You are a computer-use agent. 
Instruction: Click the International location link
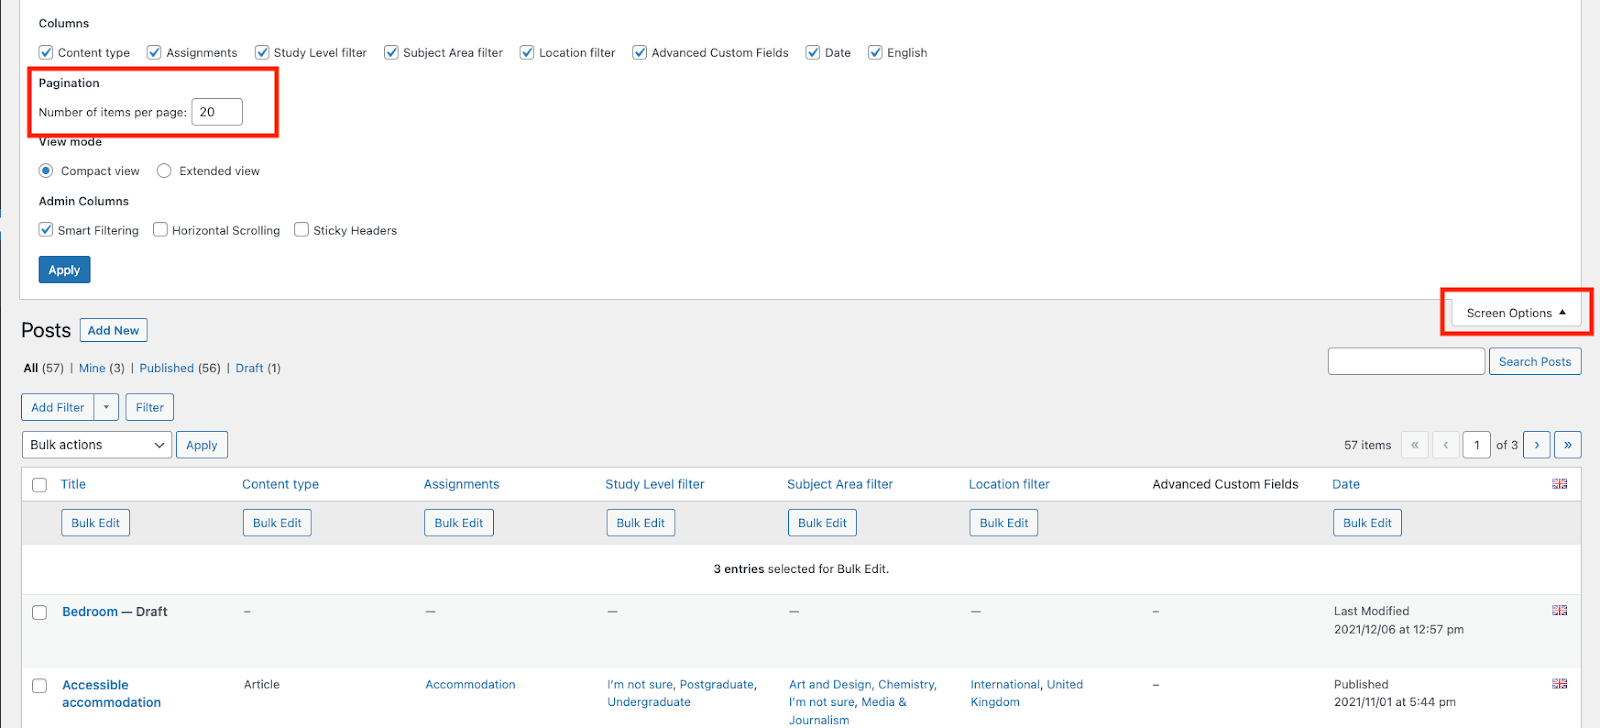tap(1005, 685)
